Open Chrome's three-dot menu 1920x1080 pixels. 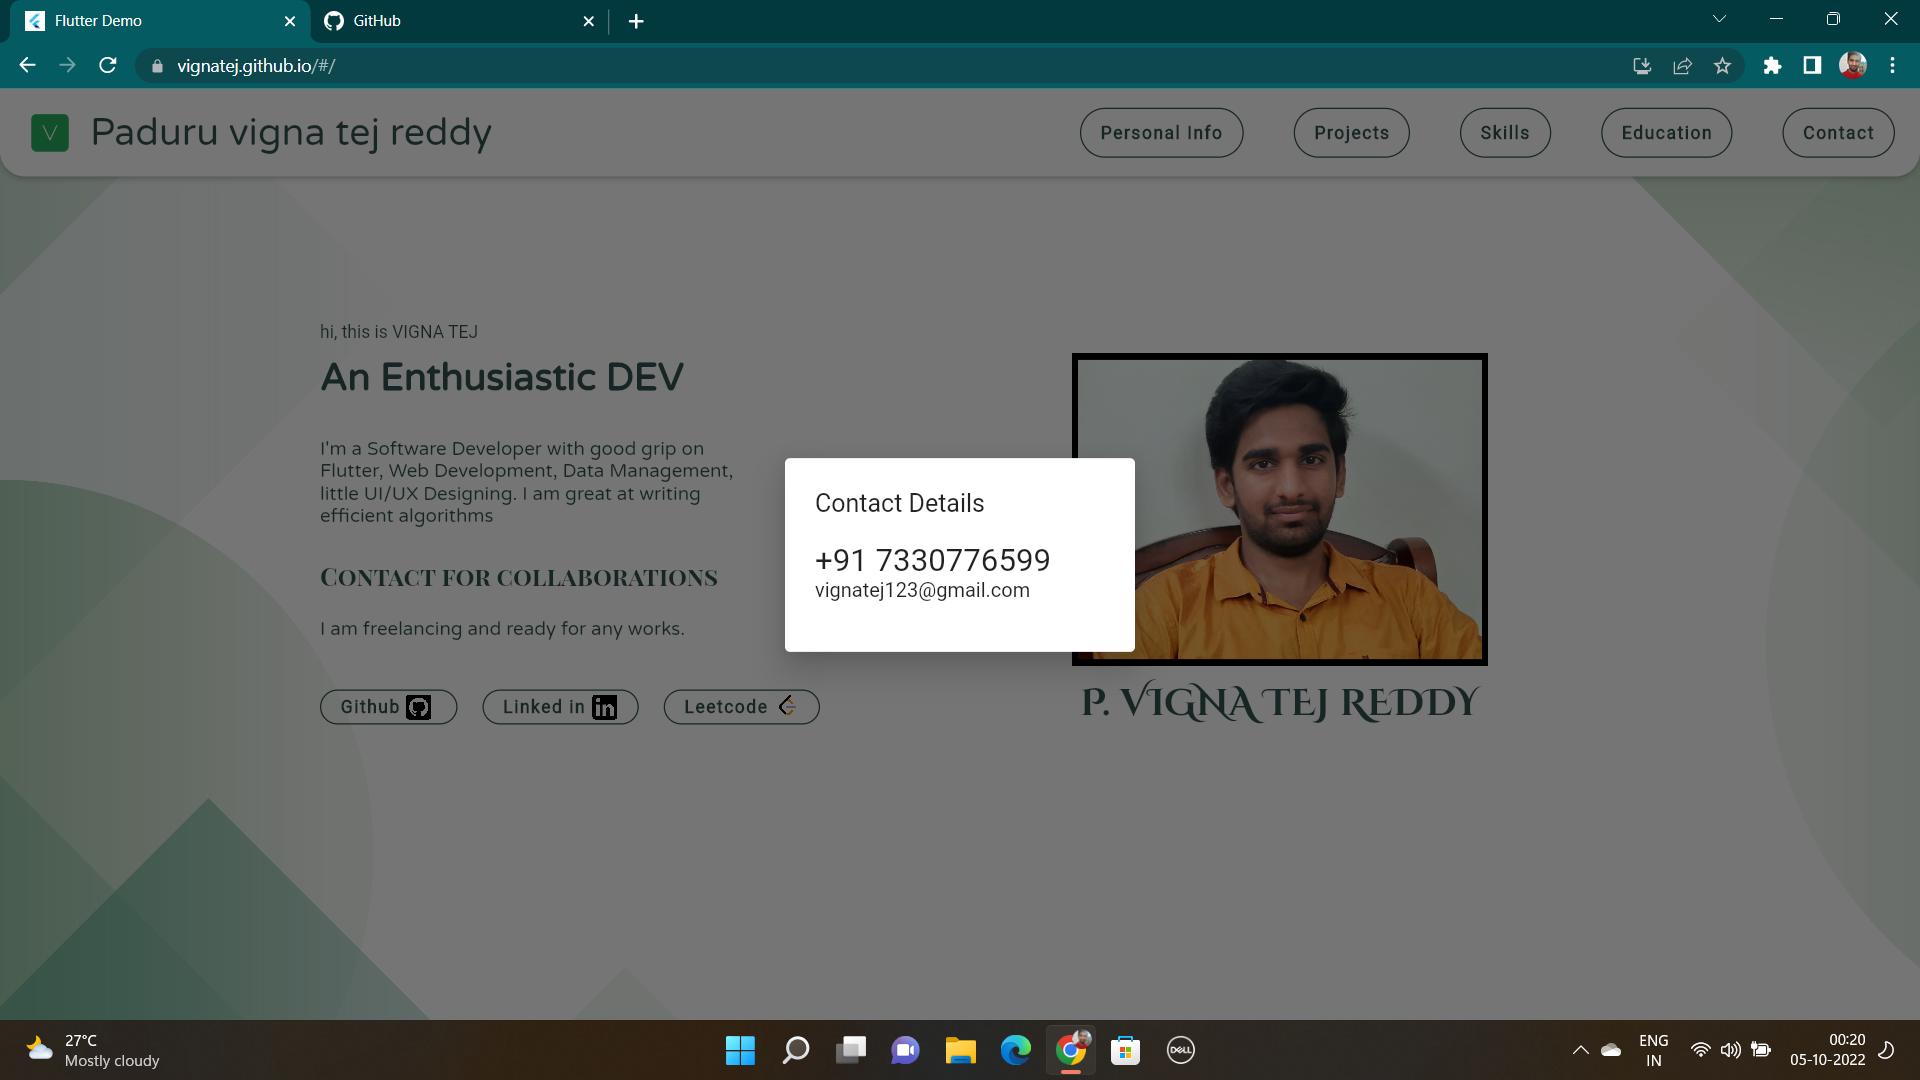pos(1892,65)
